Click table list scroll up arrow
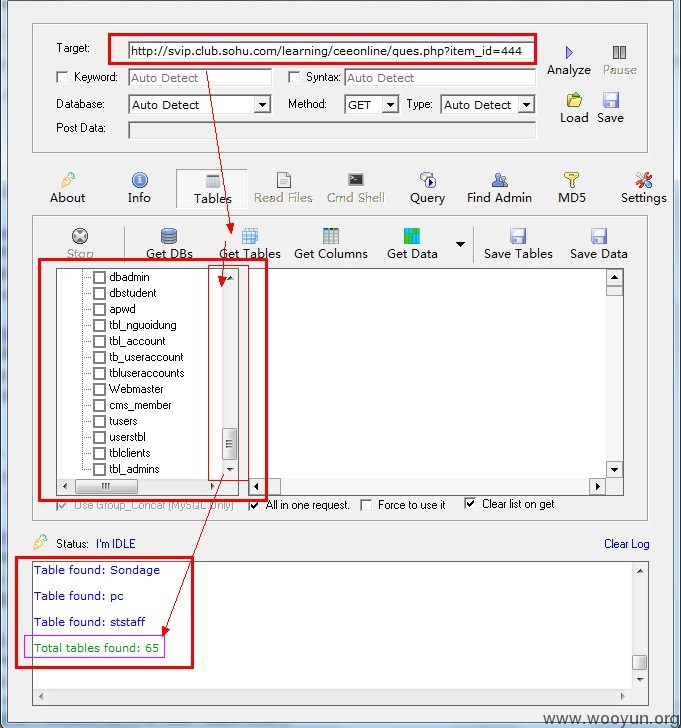Viewport: 681px width, 728px height. 230,278
